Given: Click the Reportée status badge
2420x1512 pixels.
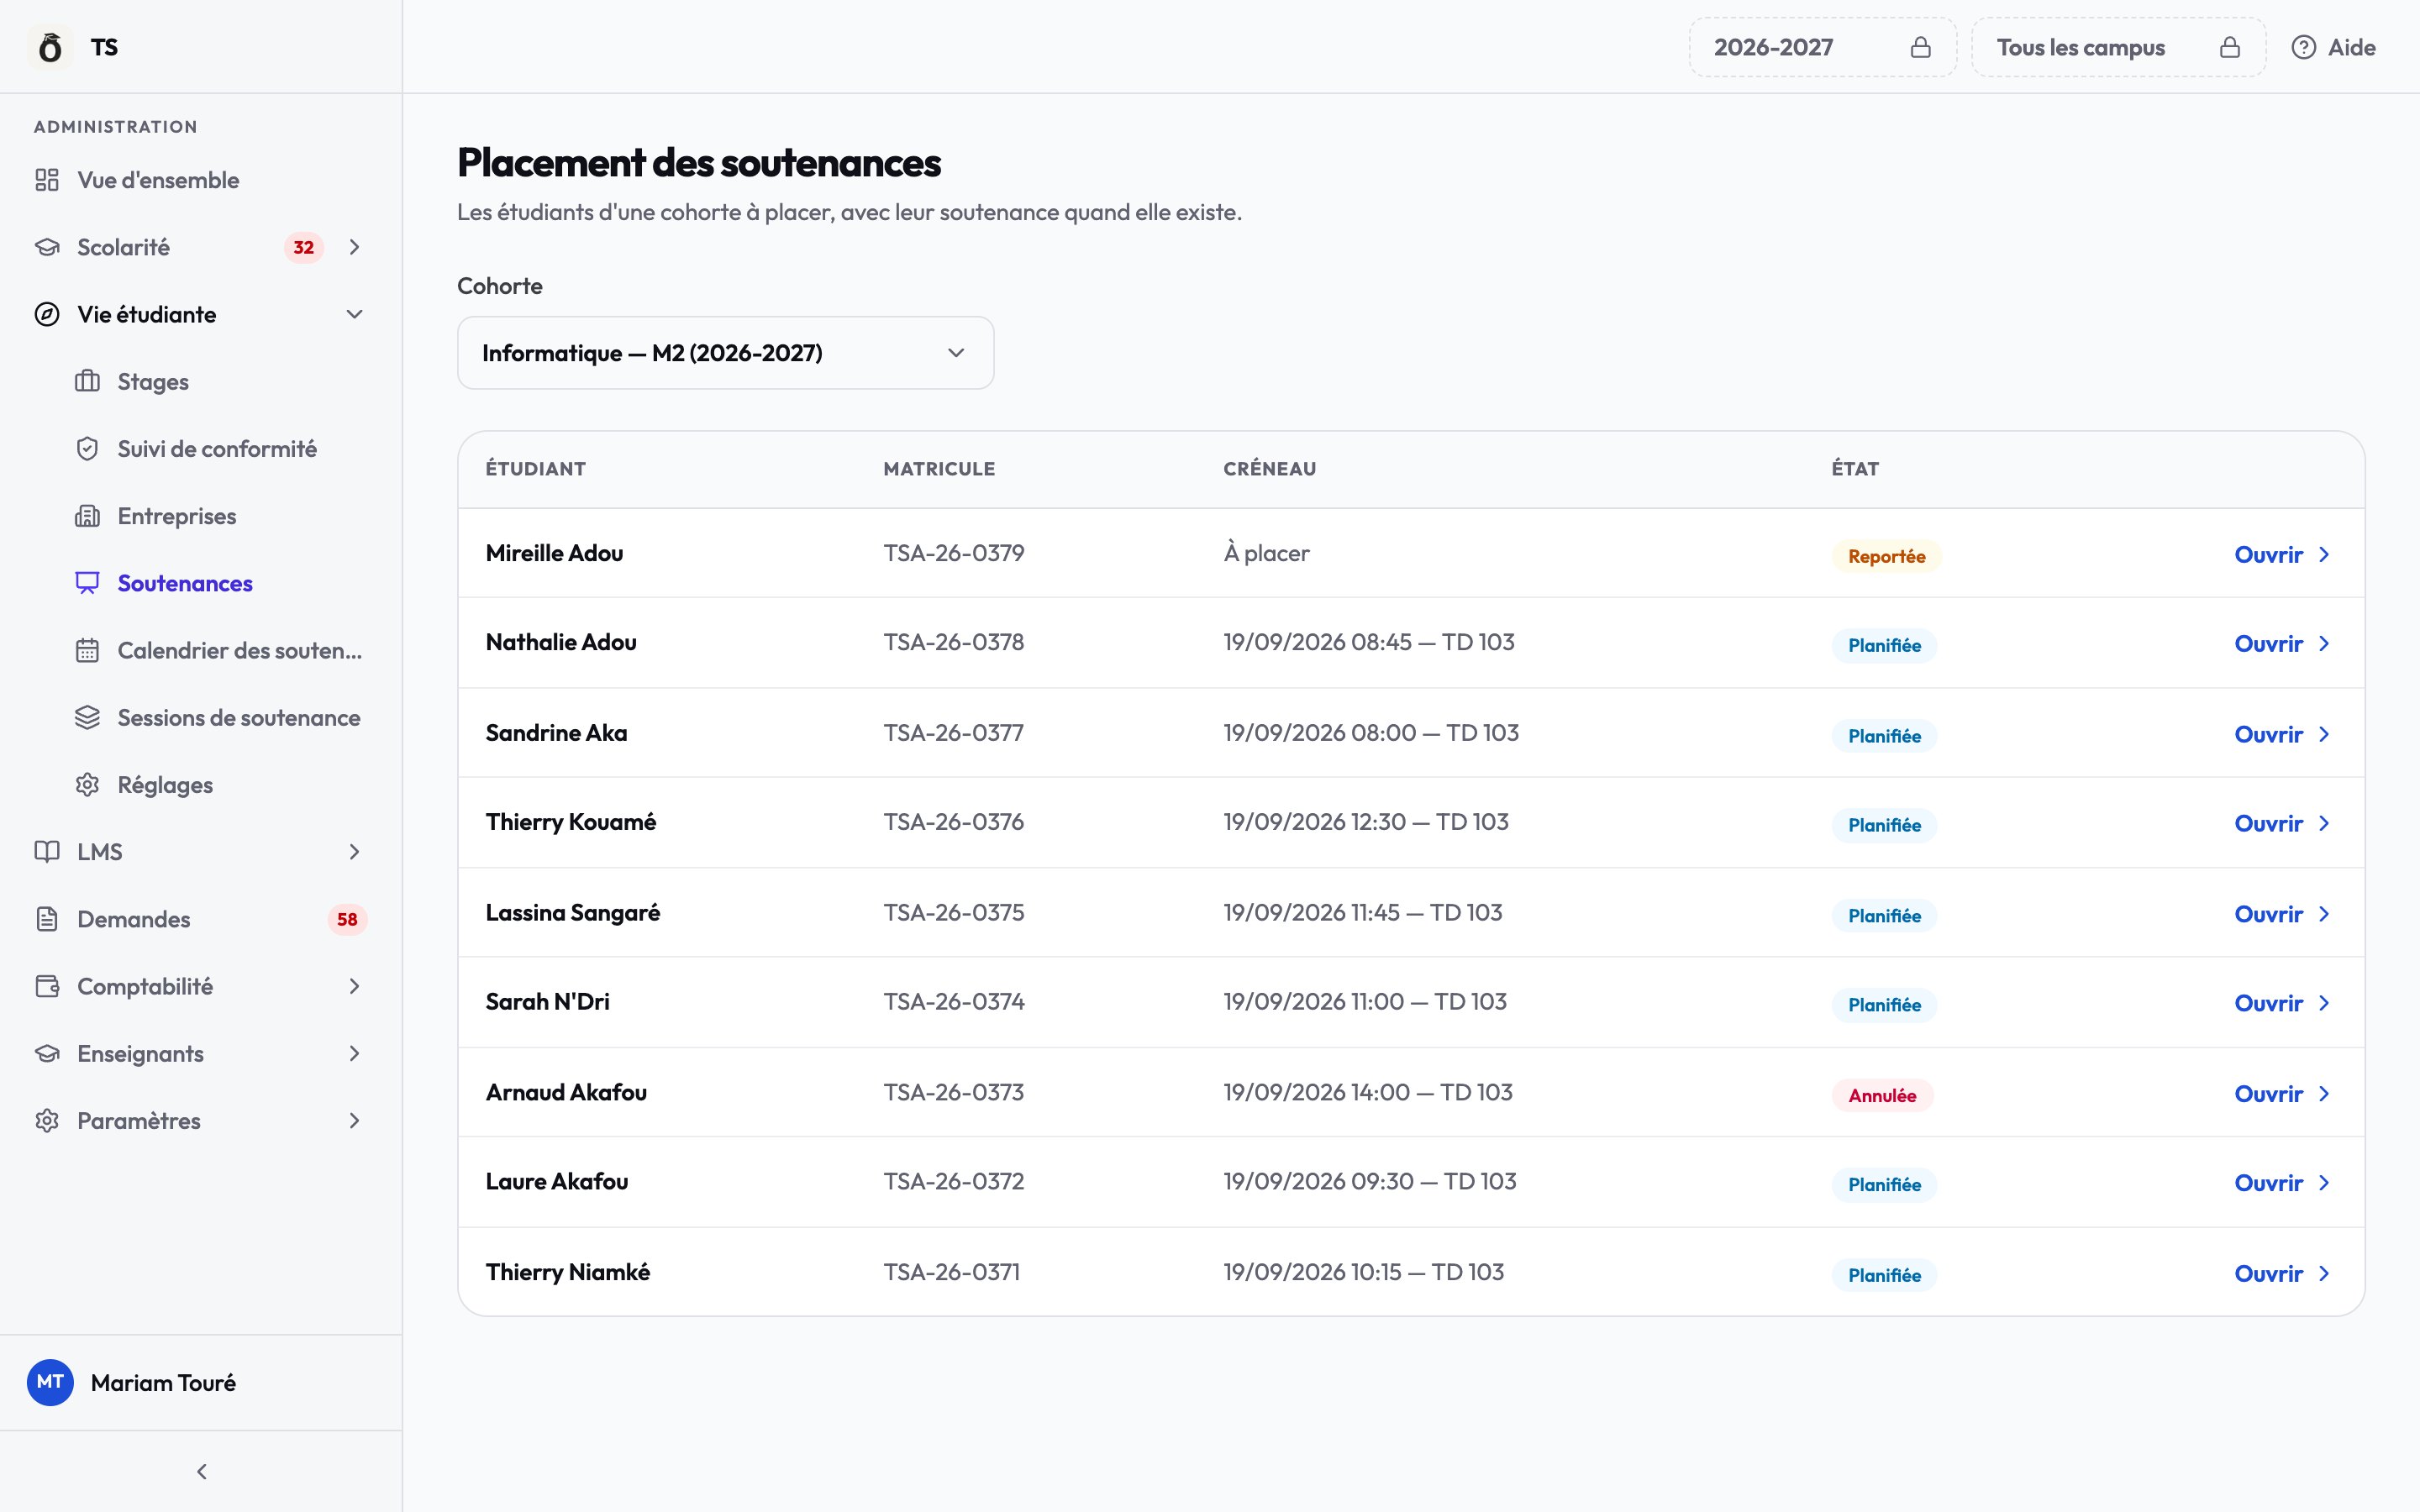Looking at the screenshot, I should (1886, 556).
